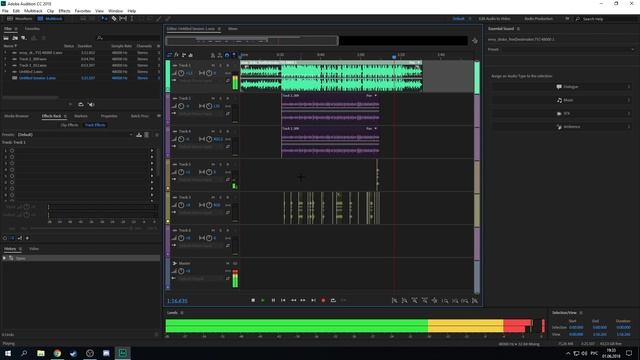Open the Window menu
Viewport: 640px width, 360px height.
click(116, 11)
